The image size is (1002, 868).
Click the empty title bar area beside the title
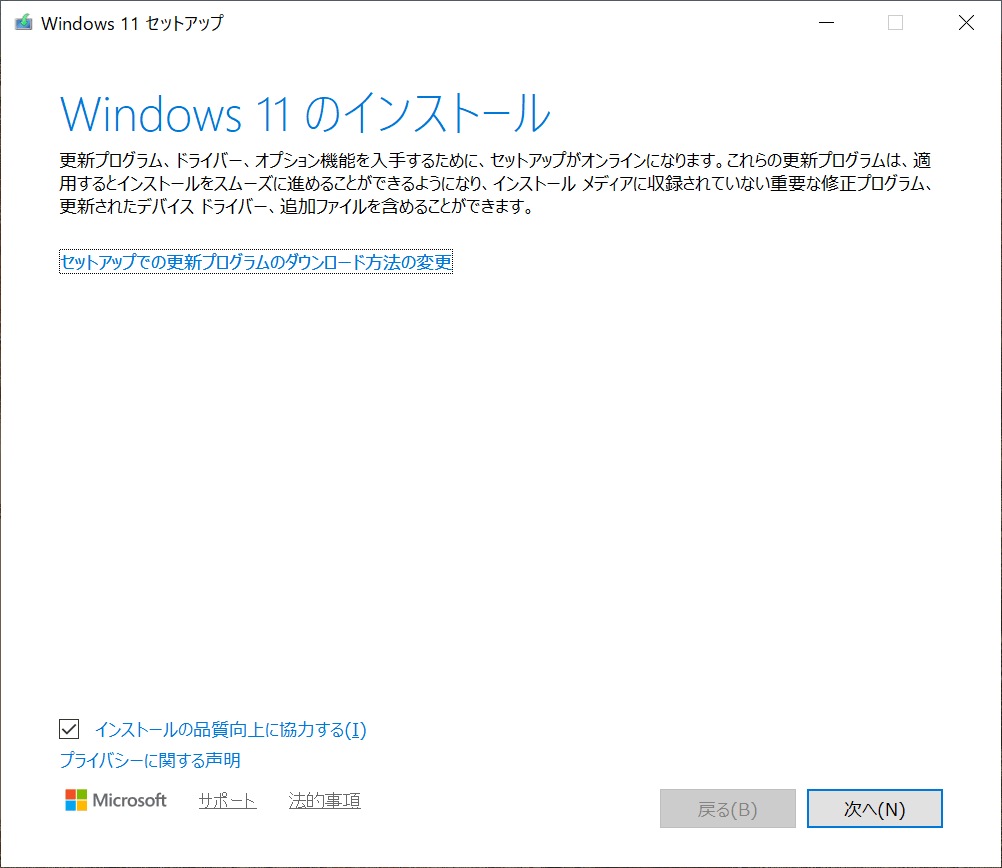point(500,23)
